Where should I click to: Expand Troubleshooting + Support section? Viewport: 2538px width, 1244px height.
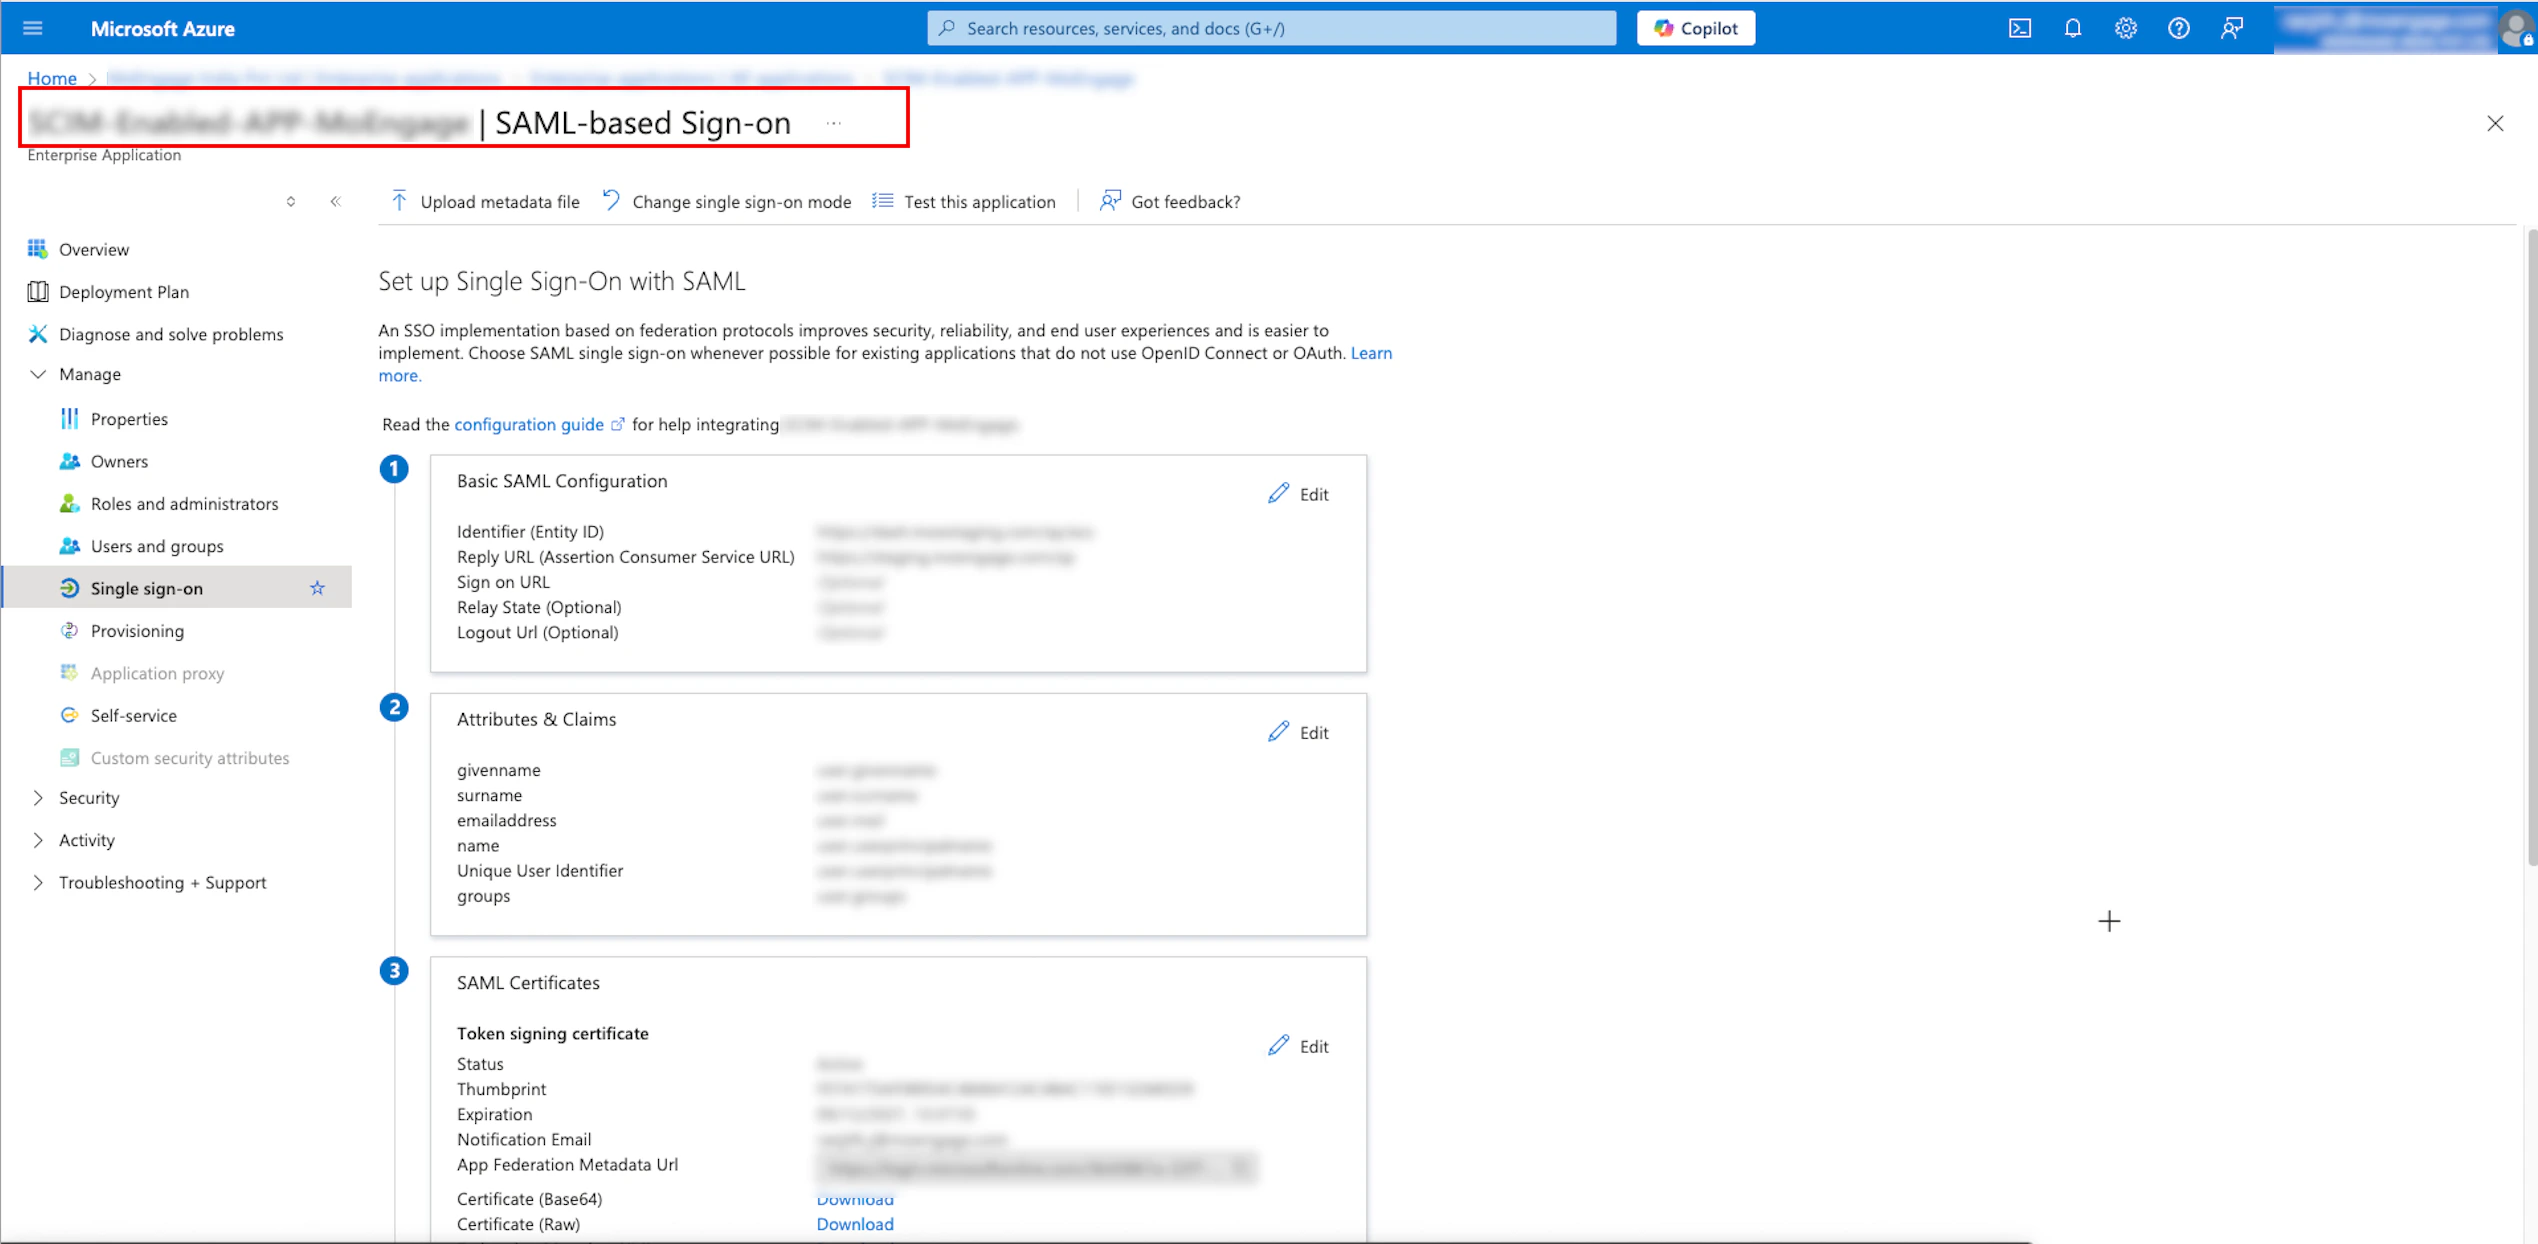[x=38, y=882]
